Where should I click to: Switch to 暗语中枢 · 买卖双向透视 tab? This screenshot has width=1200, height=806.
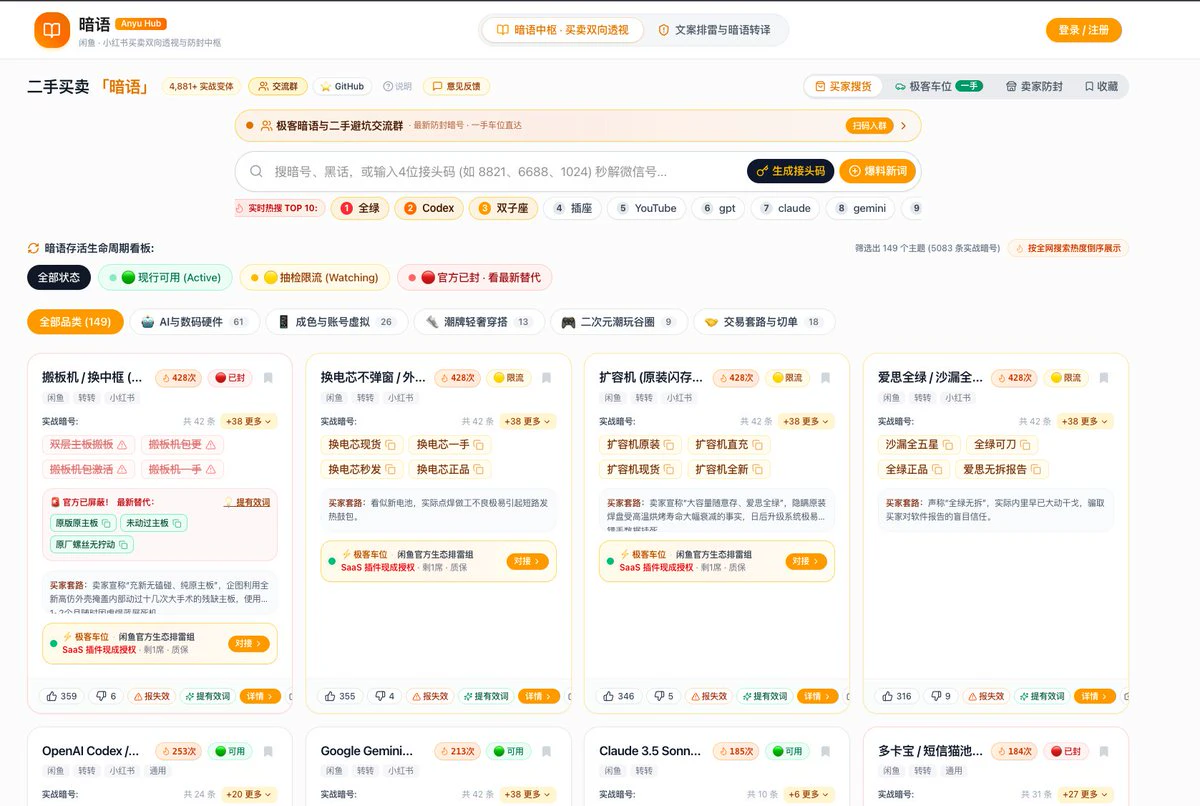(x=563, y=30)
